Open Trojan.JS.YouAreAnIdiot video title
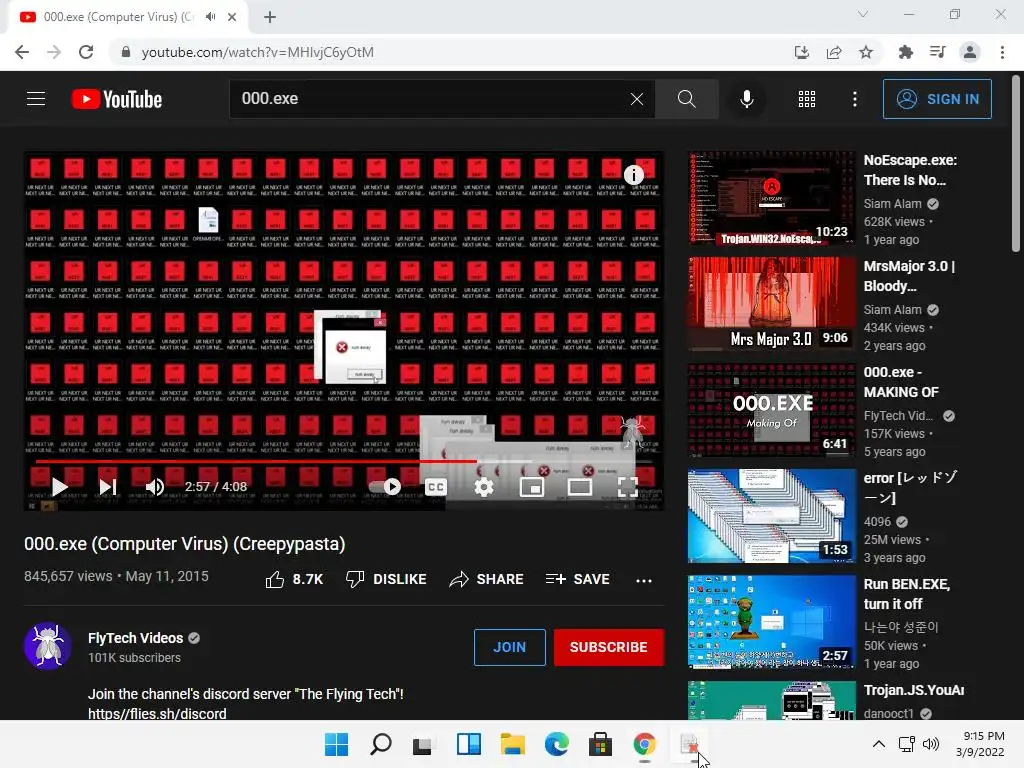This screenshot has height=768, width=1024. point(914,690)
